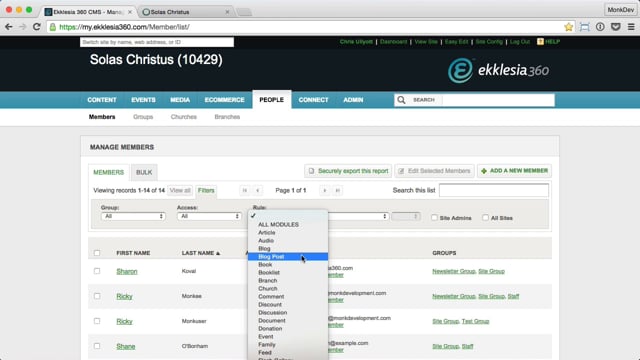Image resolution: width=640 pixels, height=360 pixels.
Task: Click Securely export this report
Action: pyautogui.click(x=348, y=171)
